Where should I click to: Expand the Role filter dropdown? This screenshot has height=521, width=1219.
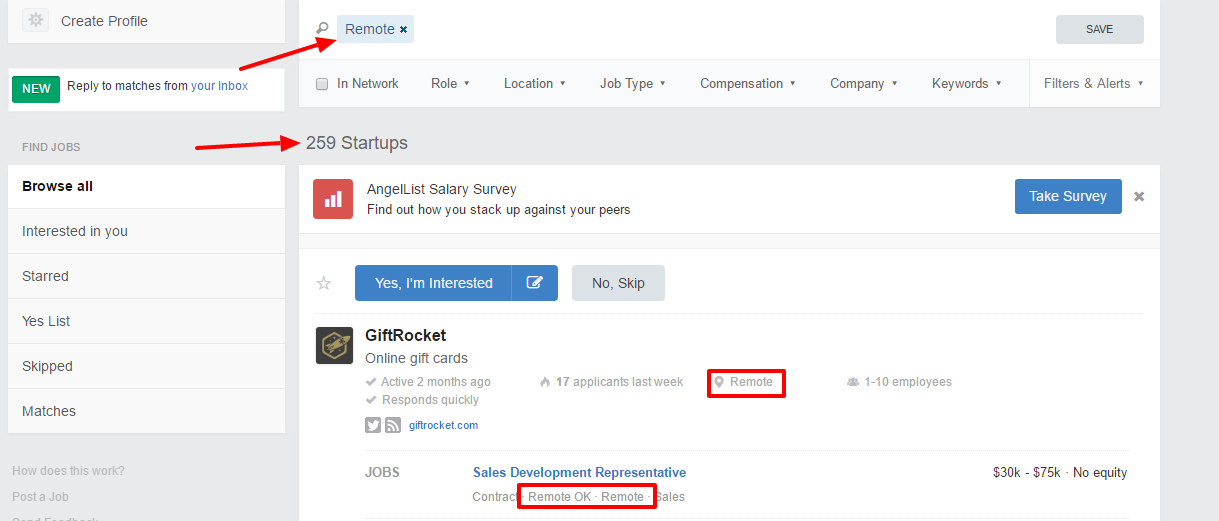(x=450, y=84)
